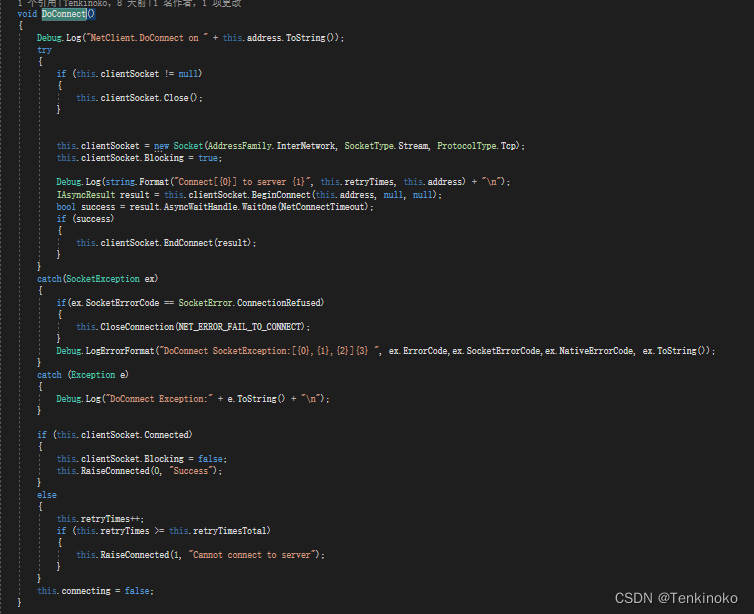Click the "DoConnect Exception:" string literal

click(159, 399)
